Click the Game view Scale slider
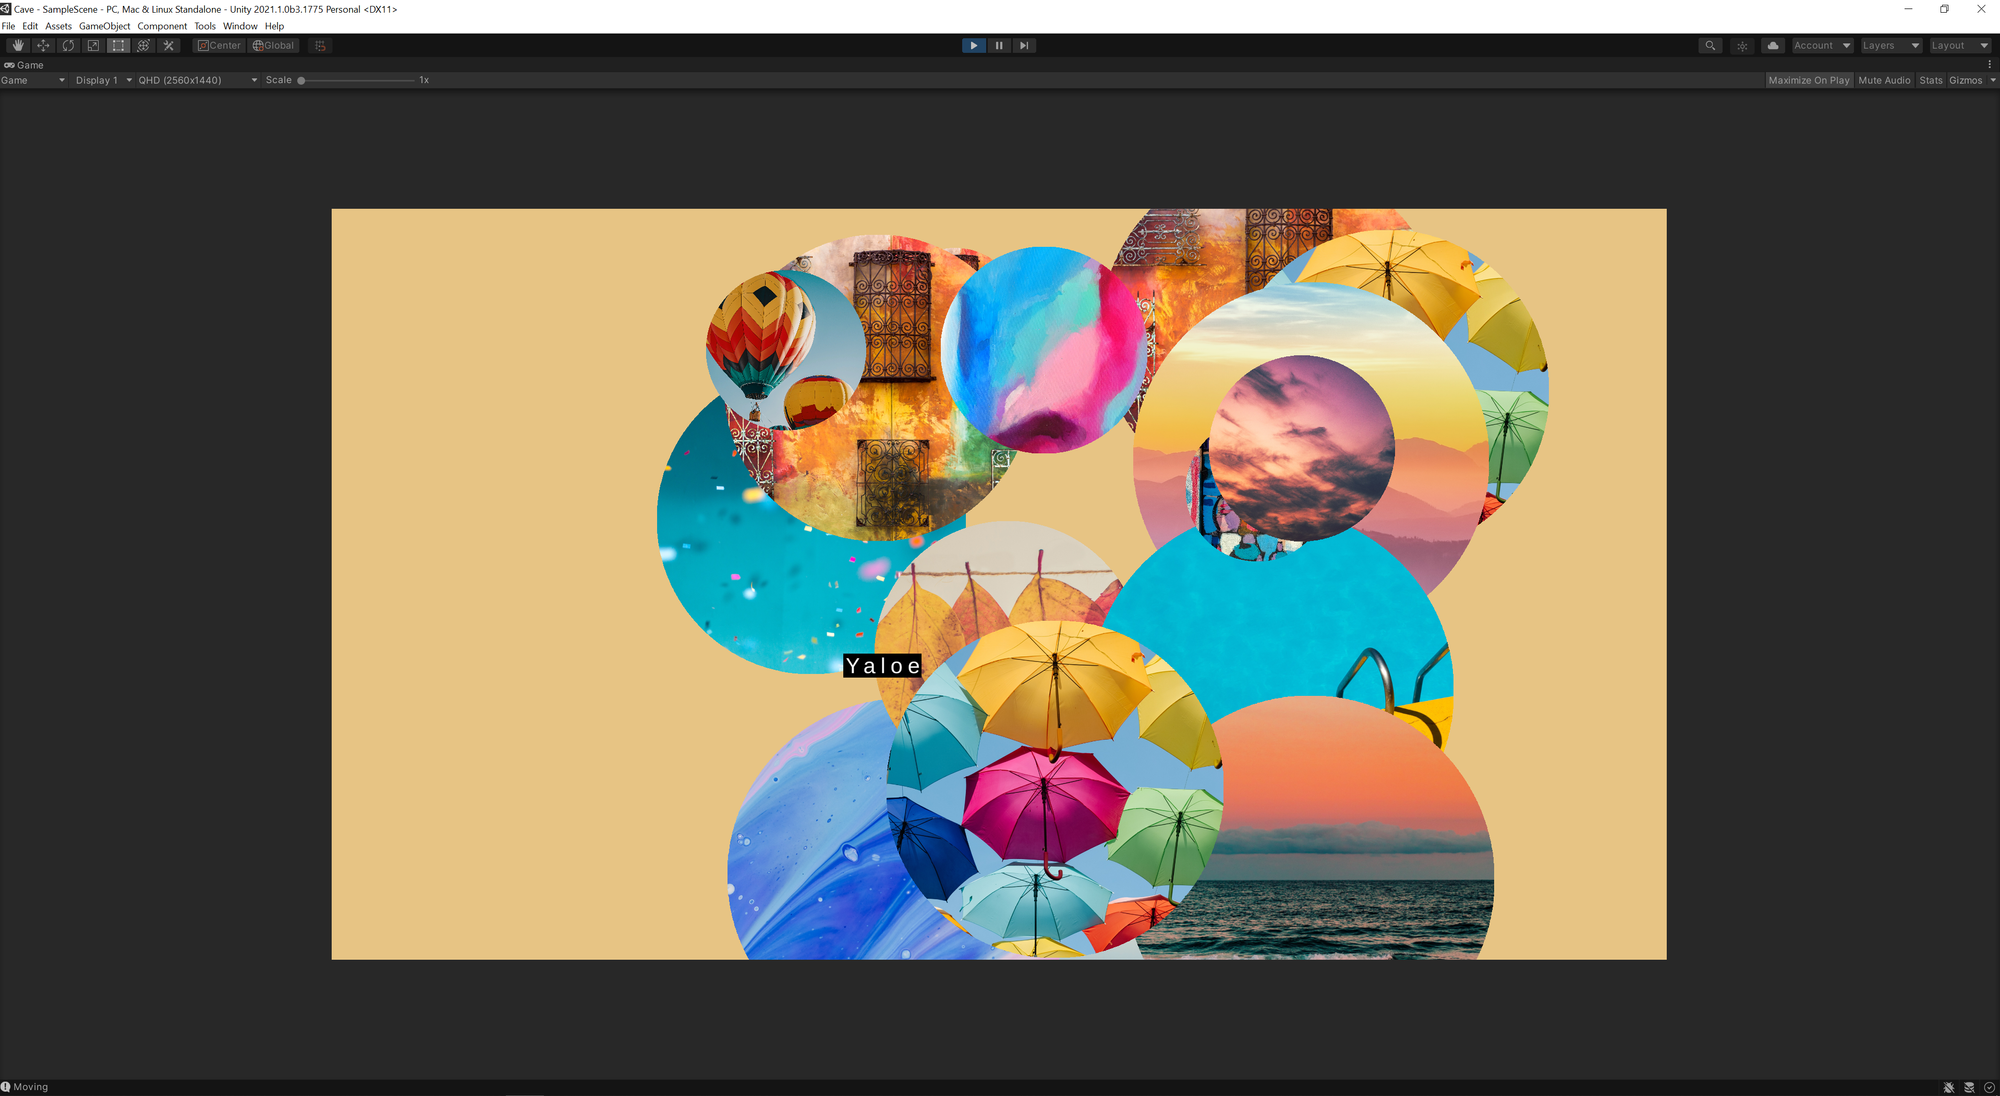Viewport: 2000px width, 1096px height. 356,80
